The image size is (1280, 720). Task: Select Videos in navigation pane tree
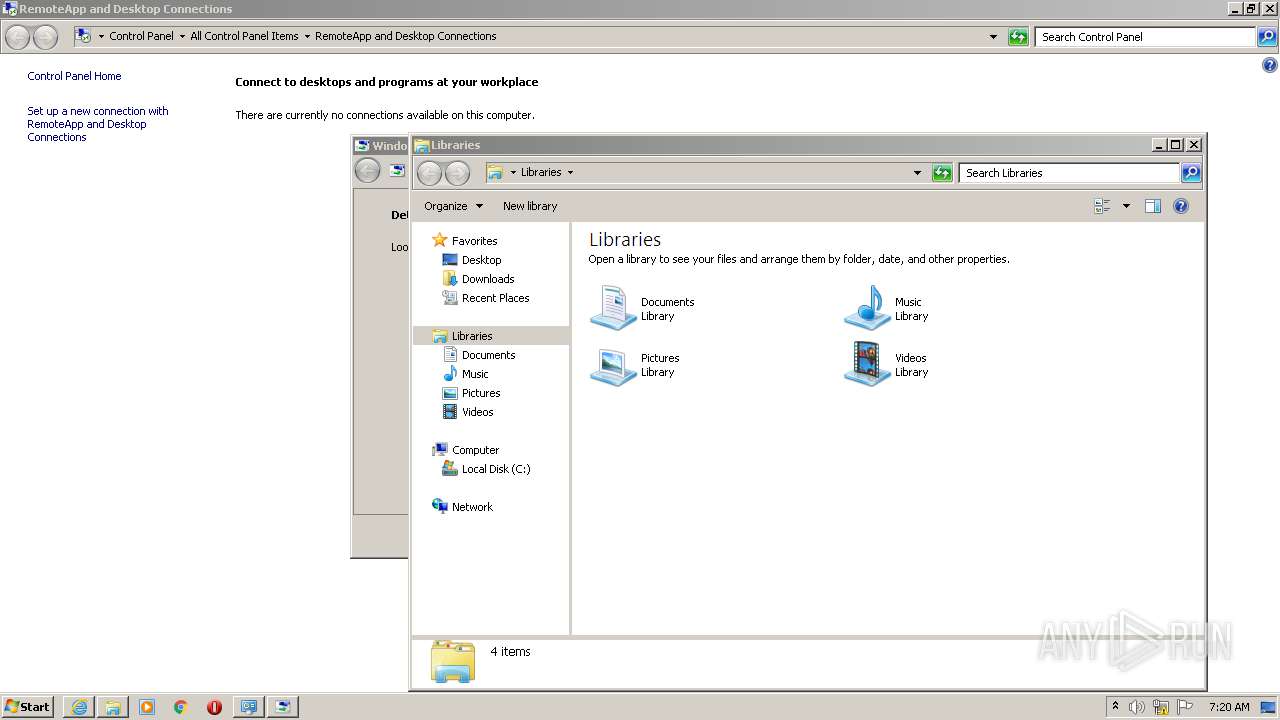point(477,412)
